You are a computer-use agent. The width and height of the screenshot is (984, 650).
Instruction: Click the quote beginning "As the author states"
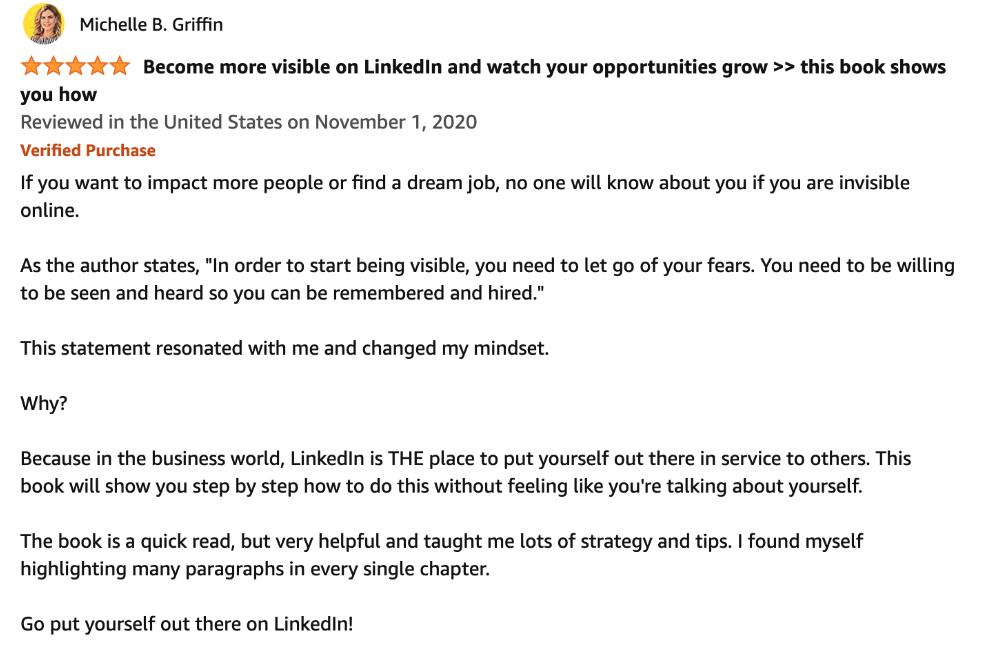(x=487, y=266)
